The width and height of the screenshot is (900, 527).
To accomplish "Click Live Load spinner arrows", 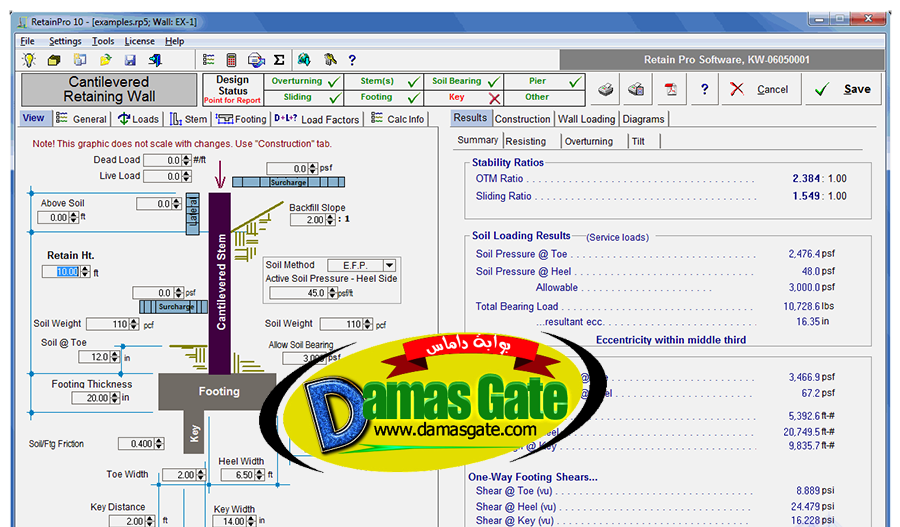I will coord(187,177).
